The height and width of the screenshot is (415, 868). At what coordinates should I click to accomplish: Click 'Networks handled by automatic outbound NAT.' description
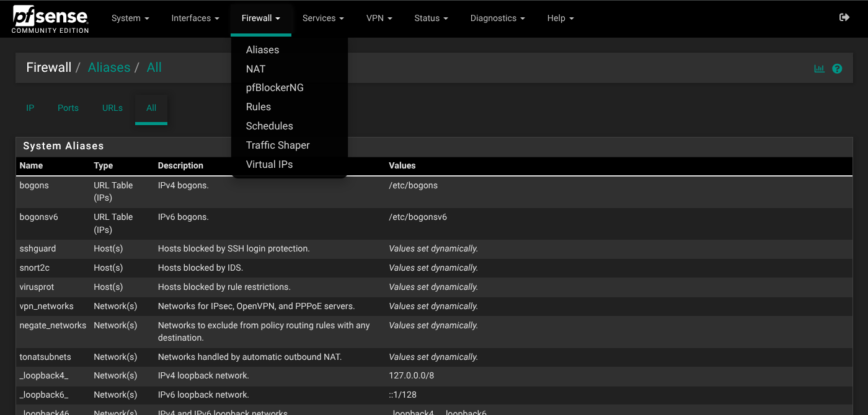point(250,357)
